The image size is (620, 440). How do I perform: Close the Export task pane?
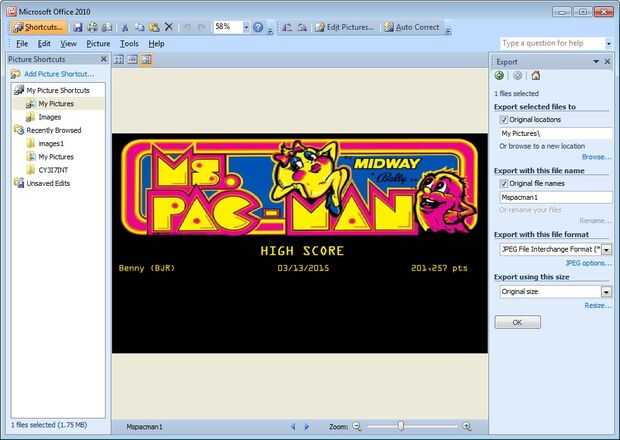[607, 62]
